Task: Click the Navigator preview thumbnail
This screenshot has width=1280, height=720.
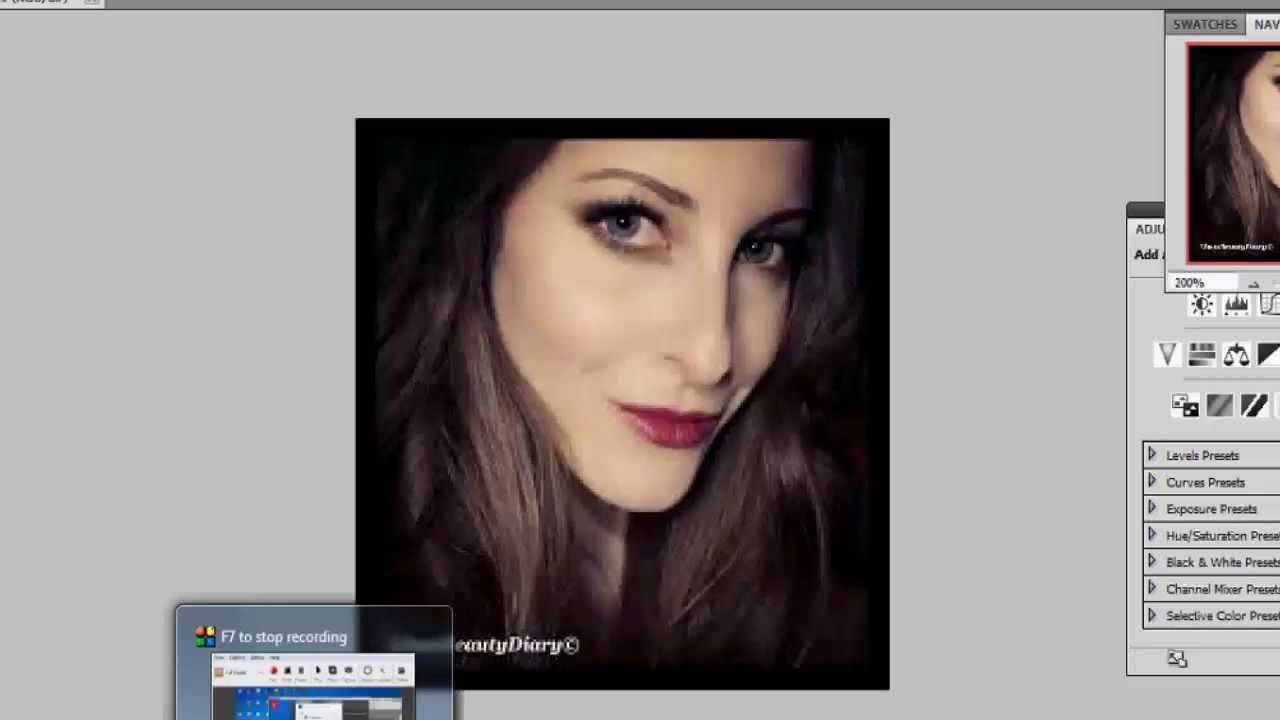Action: point(1233,154)
